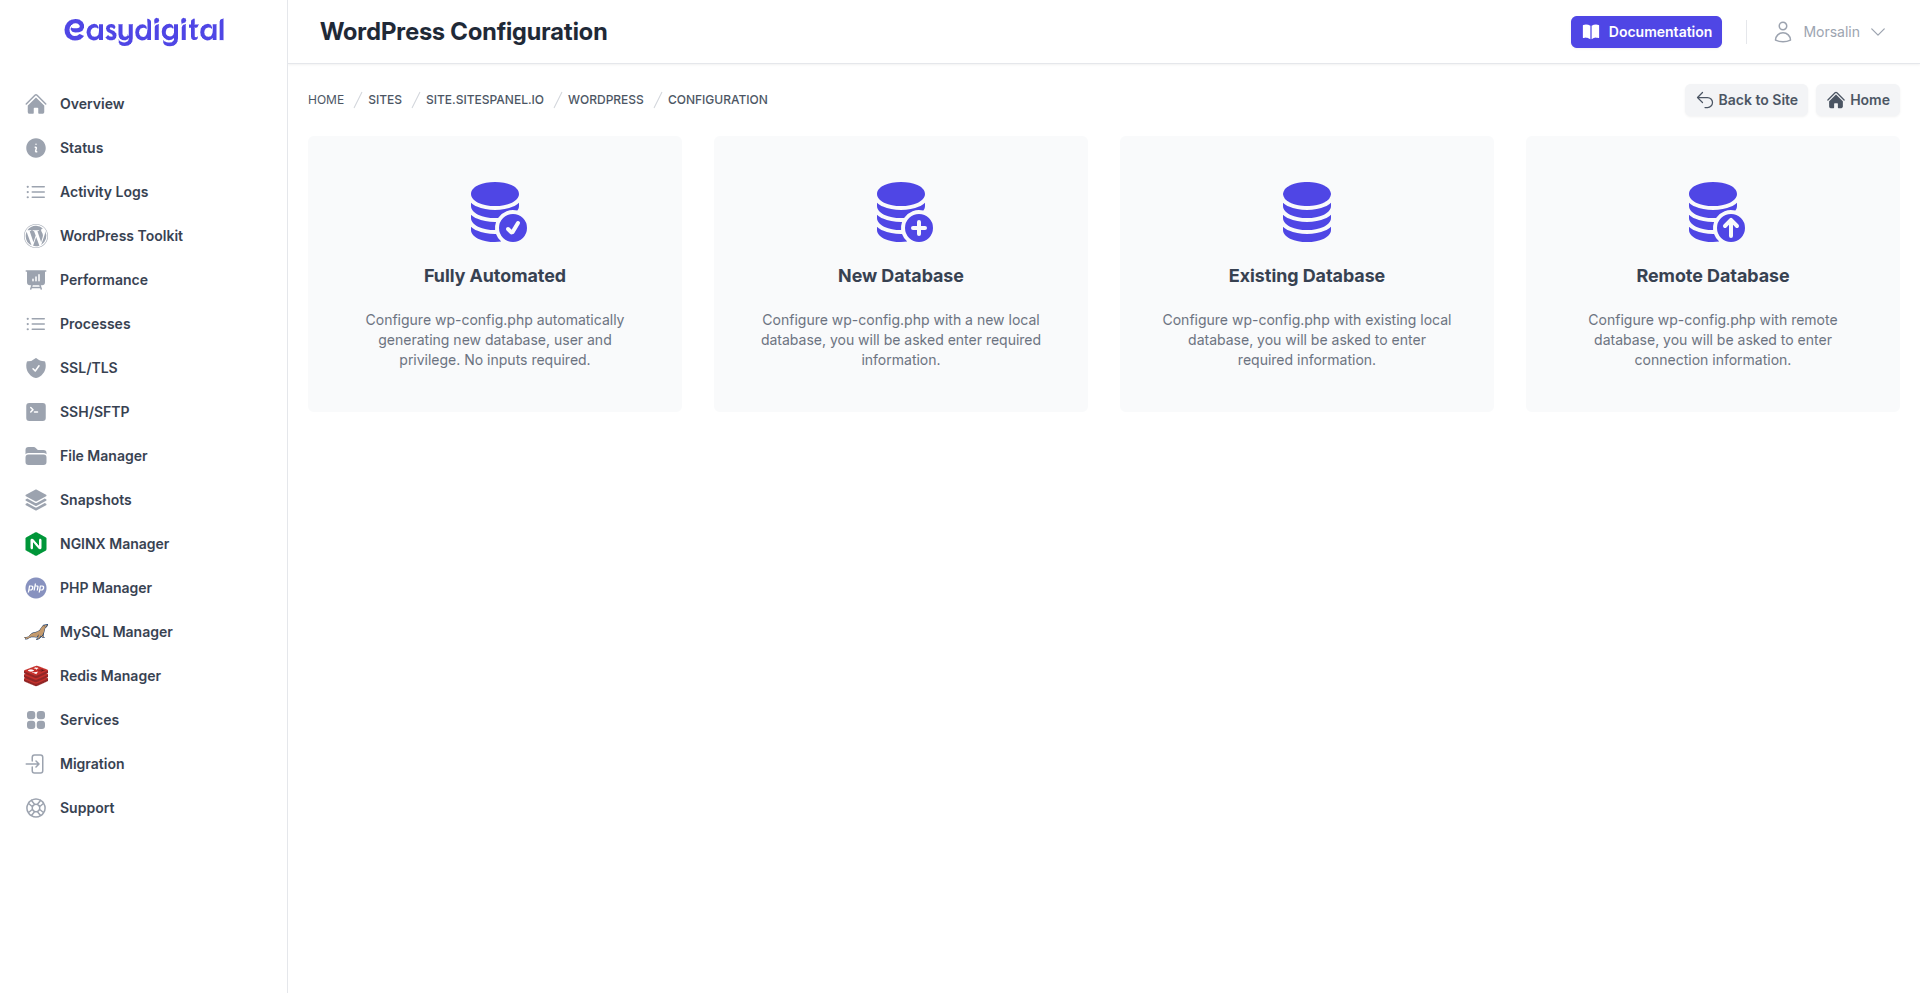
Task: Select the WordPress Toolkit sidebar icon
Action: (36, 236)
